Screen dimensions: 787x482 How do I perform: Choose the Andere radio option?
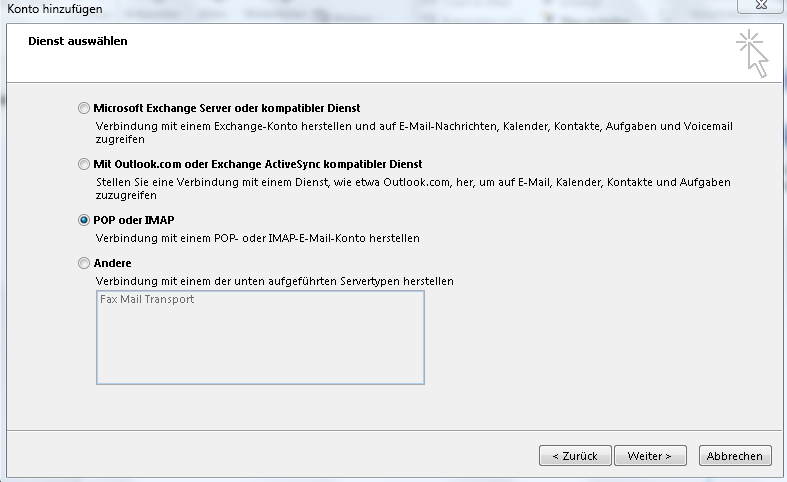[84, 263]
